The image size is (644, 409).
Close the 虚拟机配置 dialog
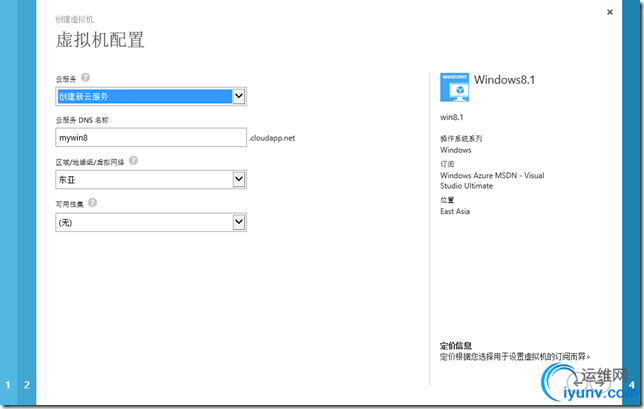(610, 12)
